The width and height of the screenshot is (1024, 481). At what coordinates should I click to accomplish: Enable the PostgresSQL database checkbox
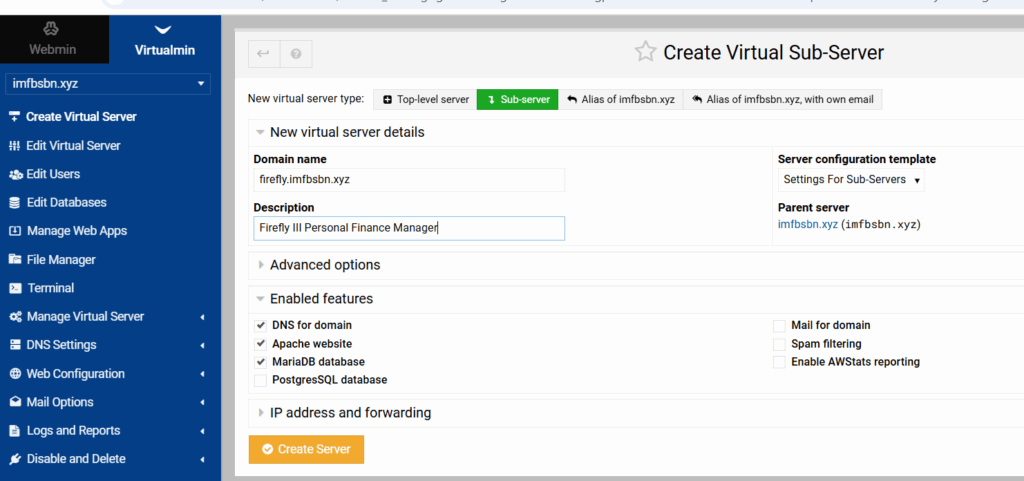[261, 380]
